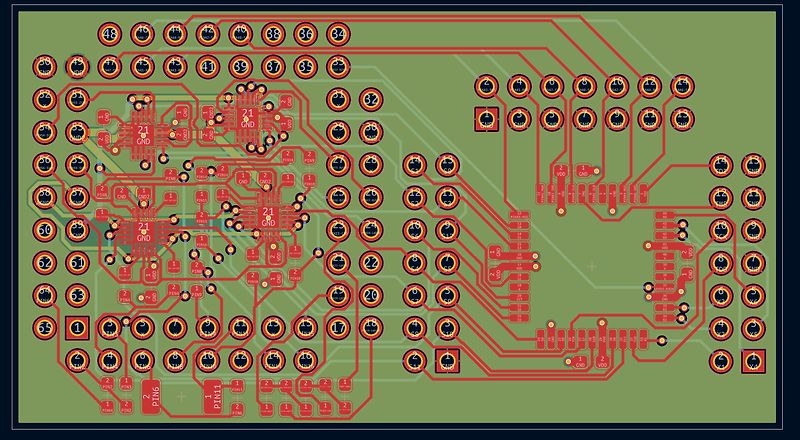Select through-hole pad 62
The width and height of the screenshot is (800, 440).
tap(44, 263)
